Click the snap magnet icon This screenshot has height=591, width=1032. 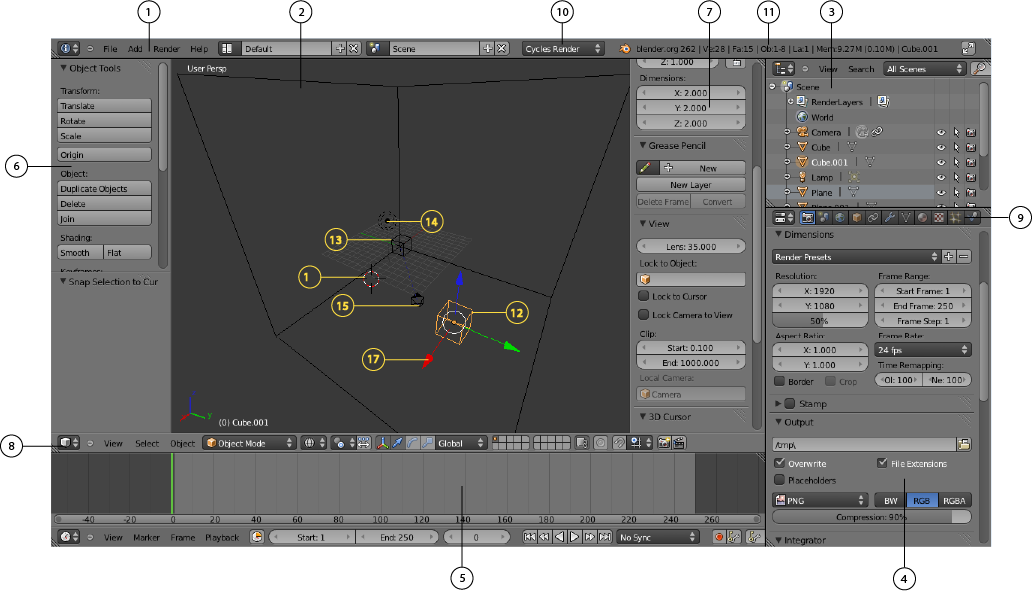click(619, 444)
